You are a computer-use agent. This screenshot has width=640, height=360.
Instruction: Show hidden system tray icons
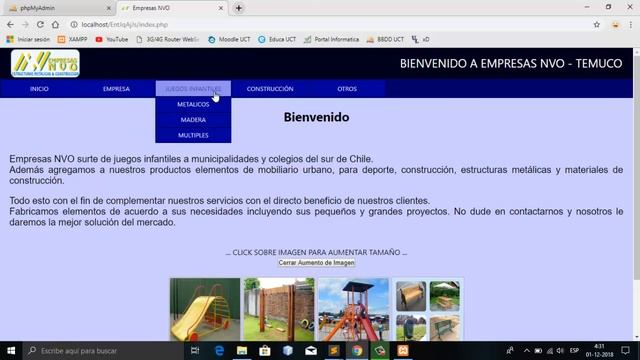click(x=527, y=351)
